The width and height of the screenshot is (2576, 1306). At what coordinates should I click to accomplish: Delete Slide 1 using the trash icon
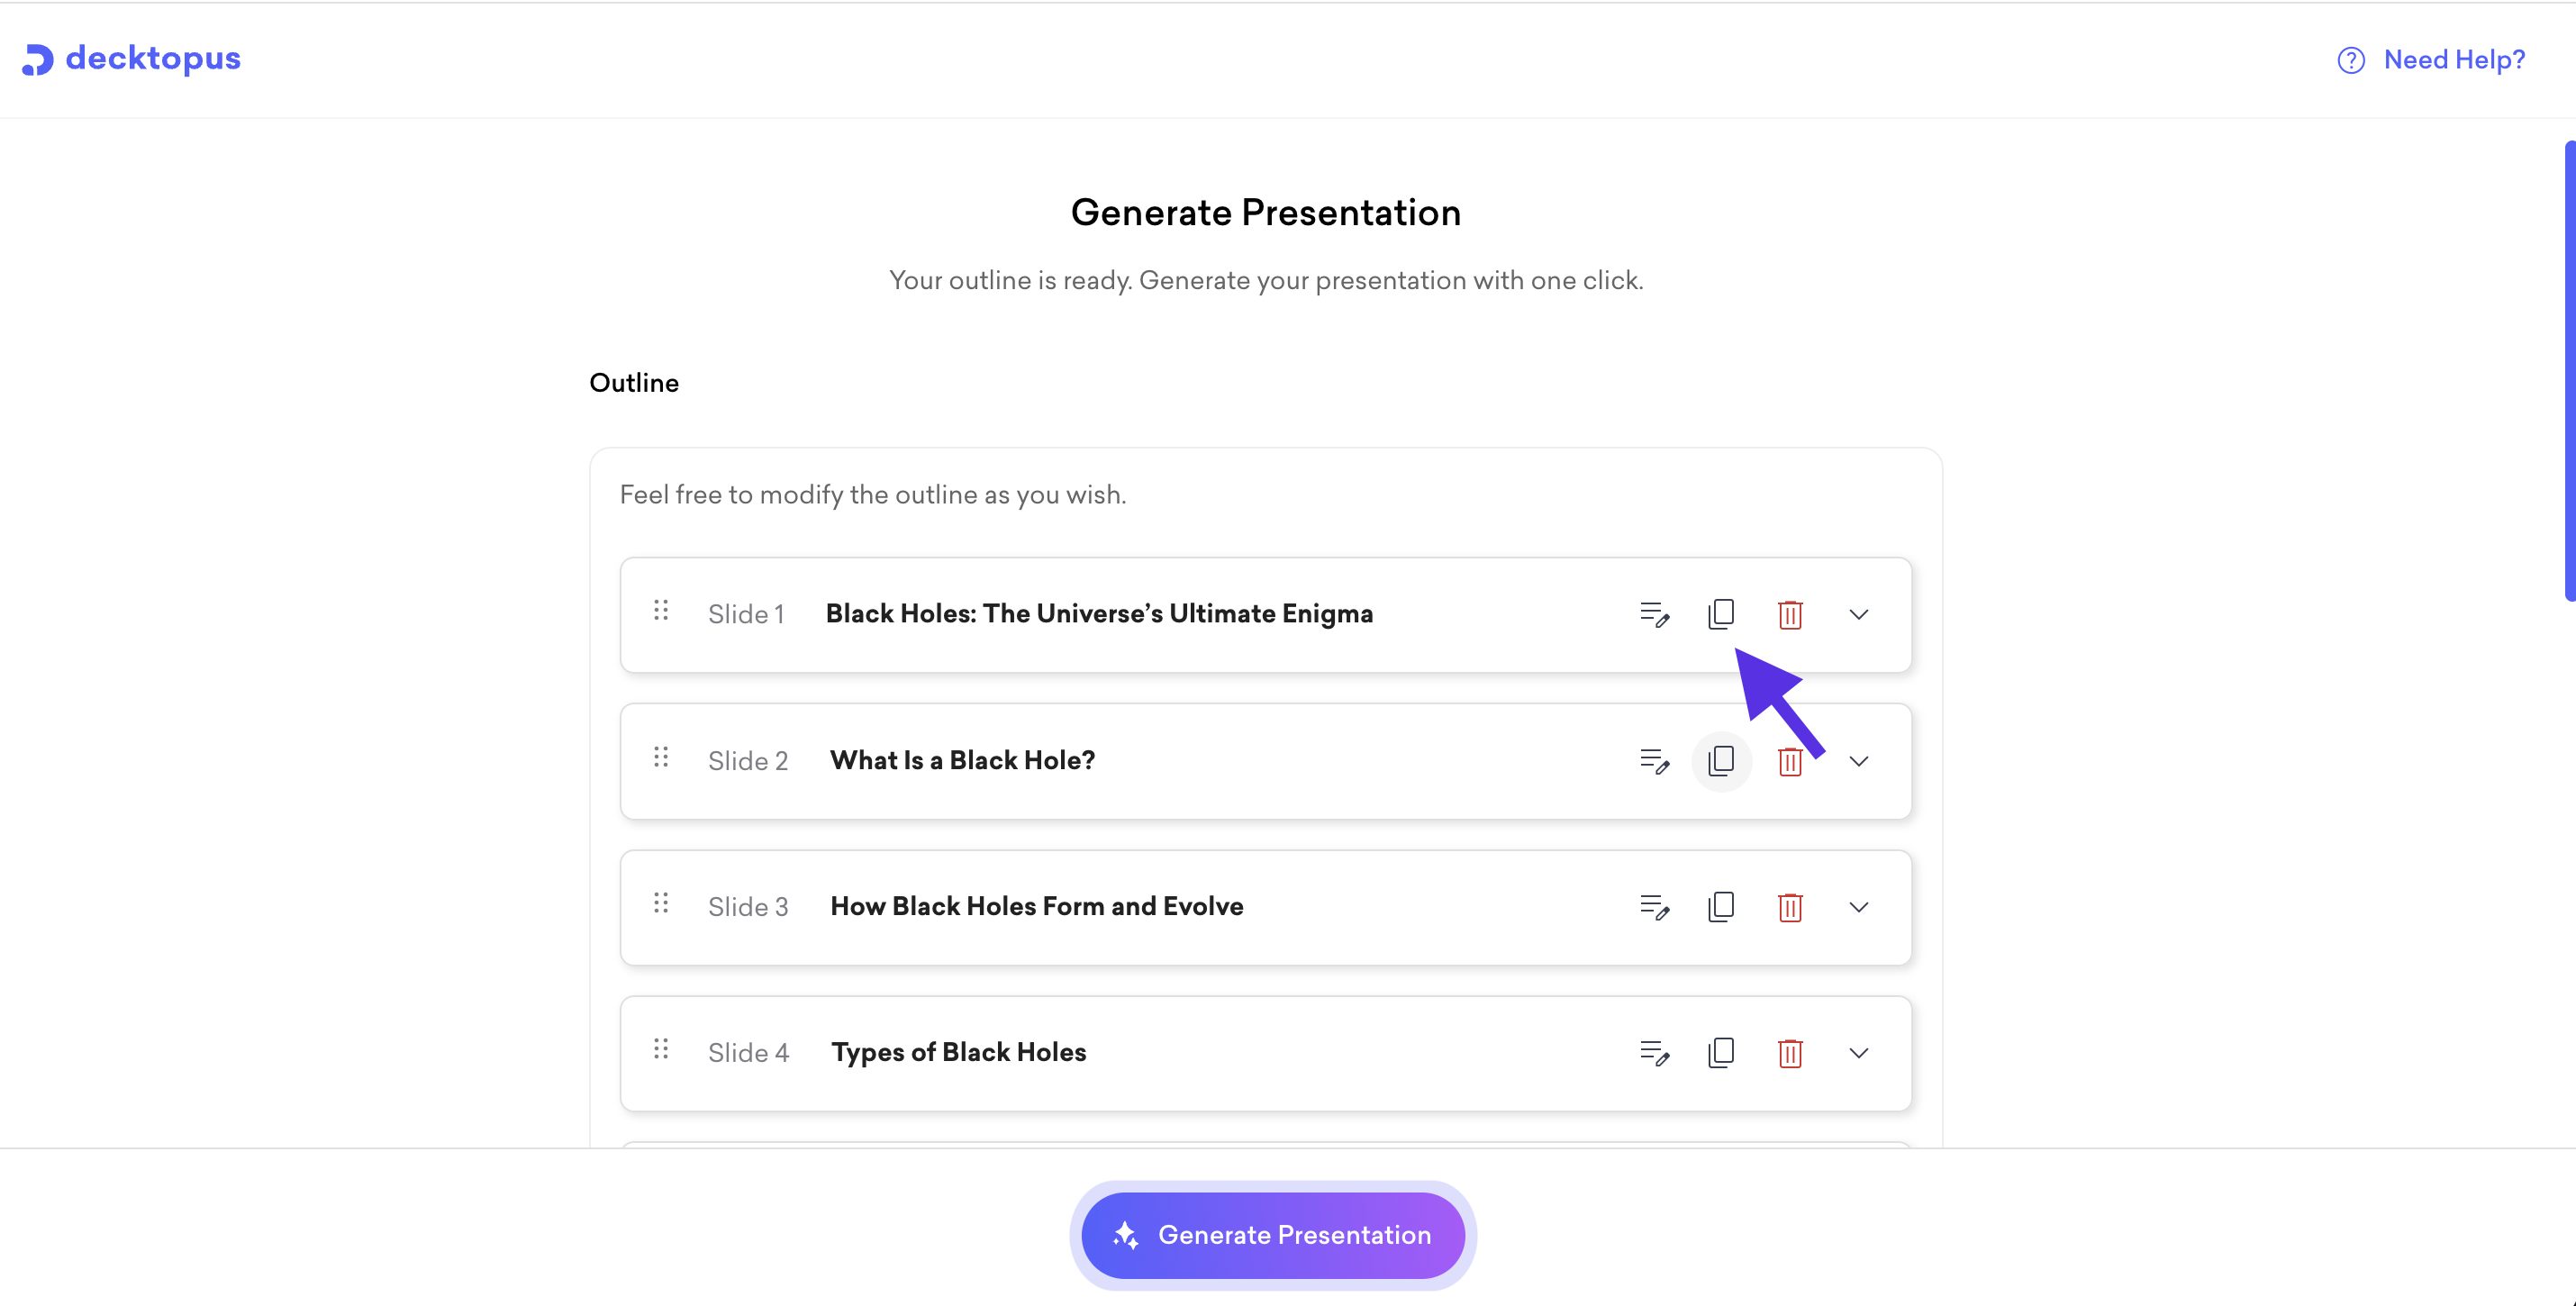1789,615
